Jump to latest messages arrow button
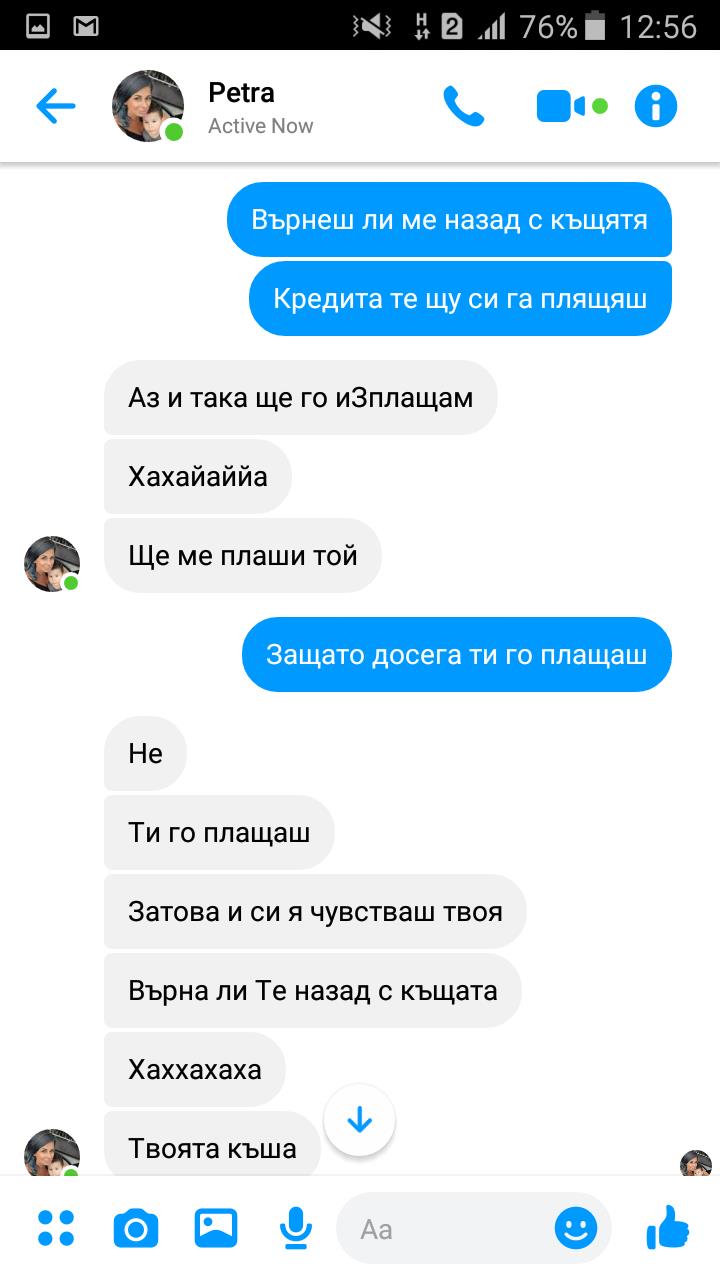This screenshot has width=720, height=1280. click(x=360, y=1120)
